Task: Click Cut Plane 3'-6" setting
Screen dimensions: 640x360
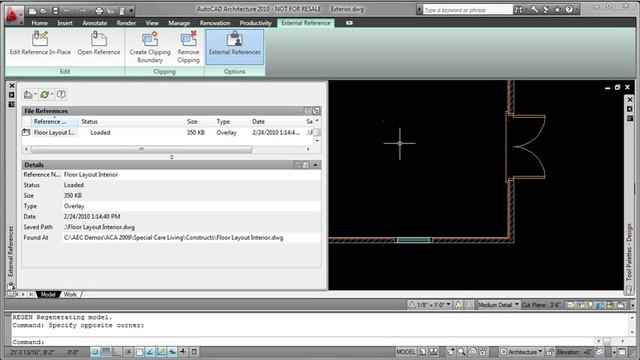Action: point(542,304)
